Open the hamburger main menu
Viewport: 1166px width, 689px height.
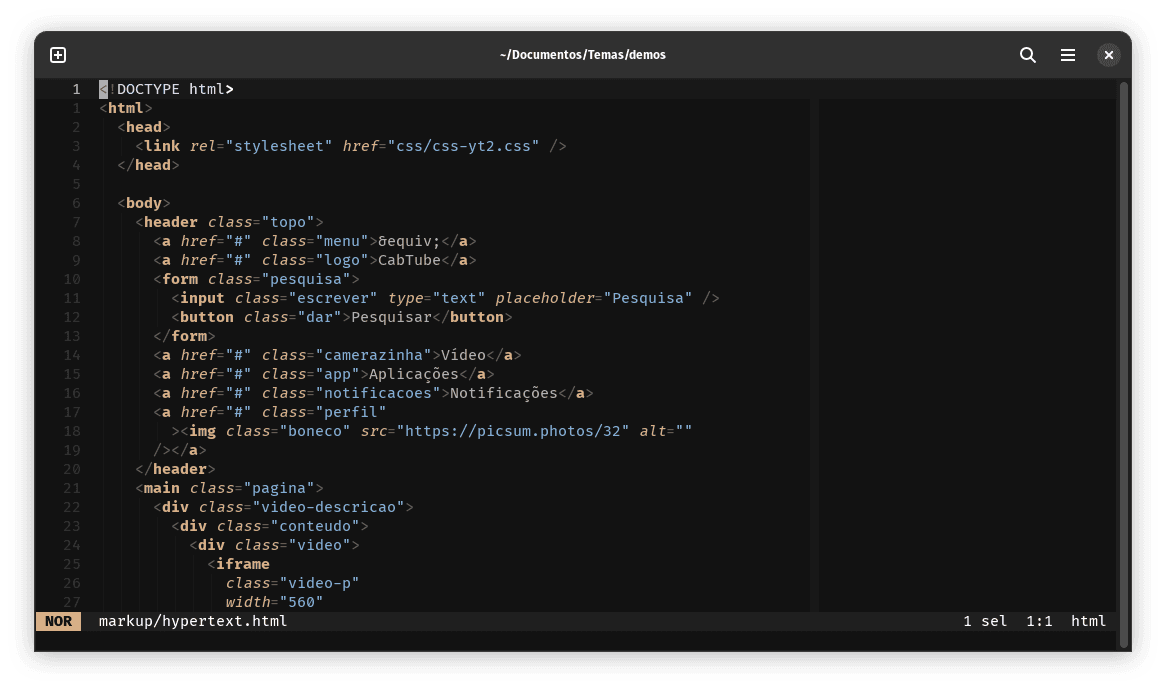(1068, 55)
